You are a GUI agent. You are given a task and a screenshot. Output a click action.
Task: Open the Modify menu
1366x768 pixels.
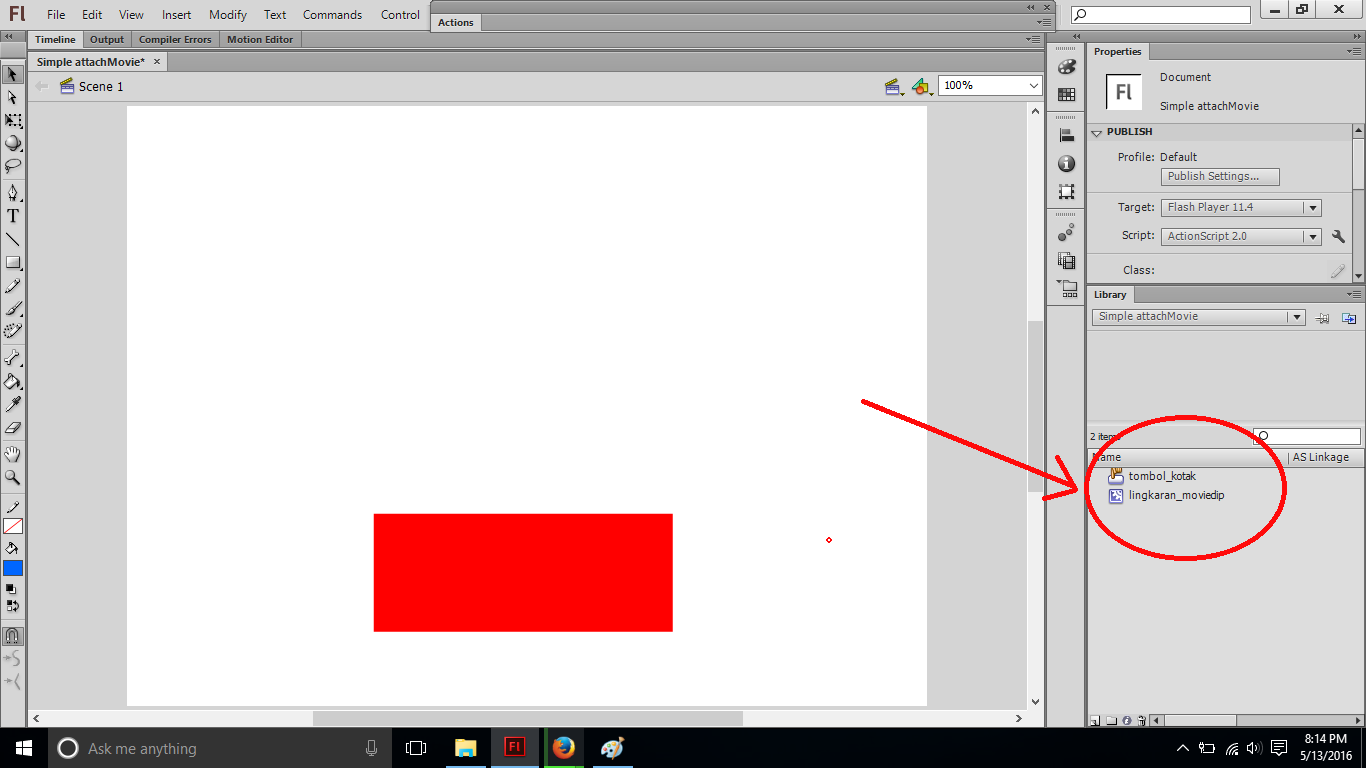(x=228, y=15)
